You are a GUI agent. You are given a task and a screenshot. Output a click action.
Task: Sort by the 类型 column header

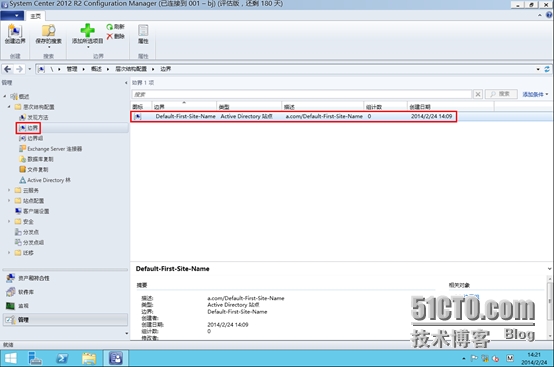[x=249, y=106]
